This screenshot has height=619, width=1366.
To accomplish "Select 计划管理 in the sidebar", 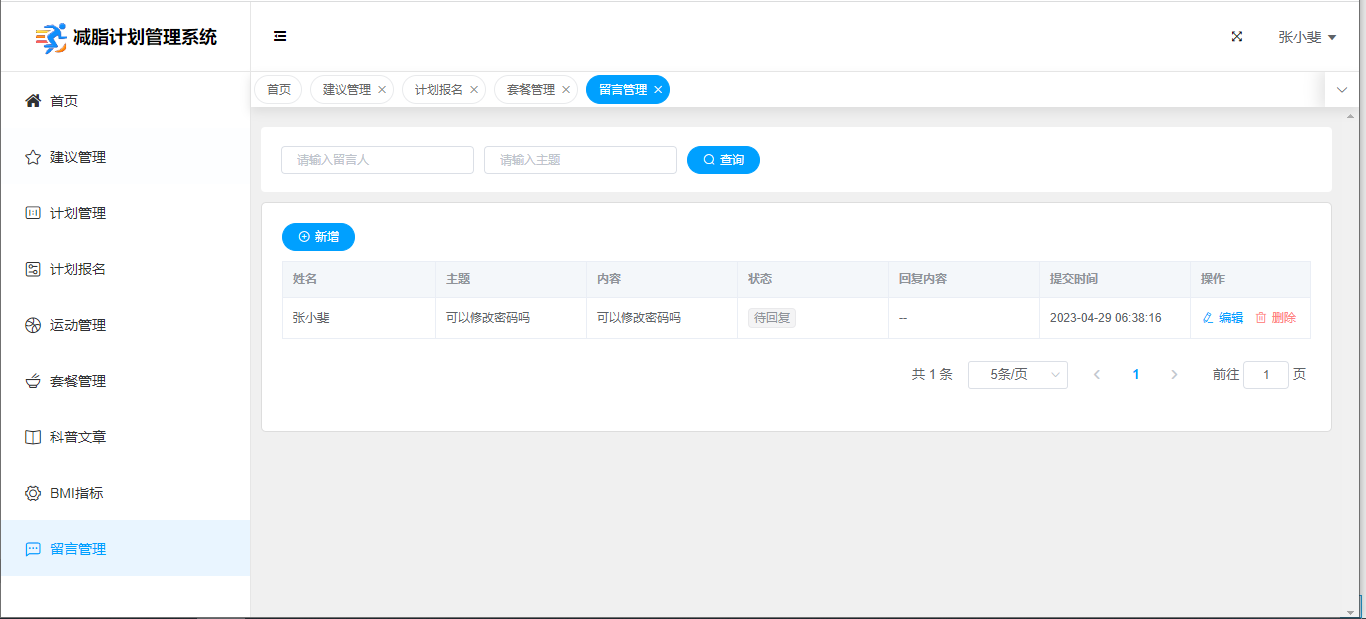I will pos(78,213).
